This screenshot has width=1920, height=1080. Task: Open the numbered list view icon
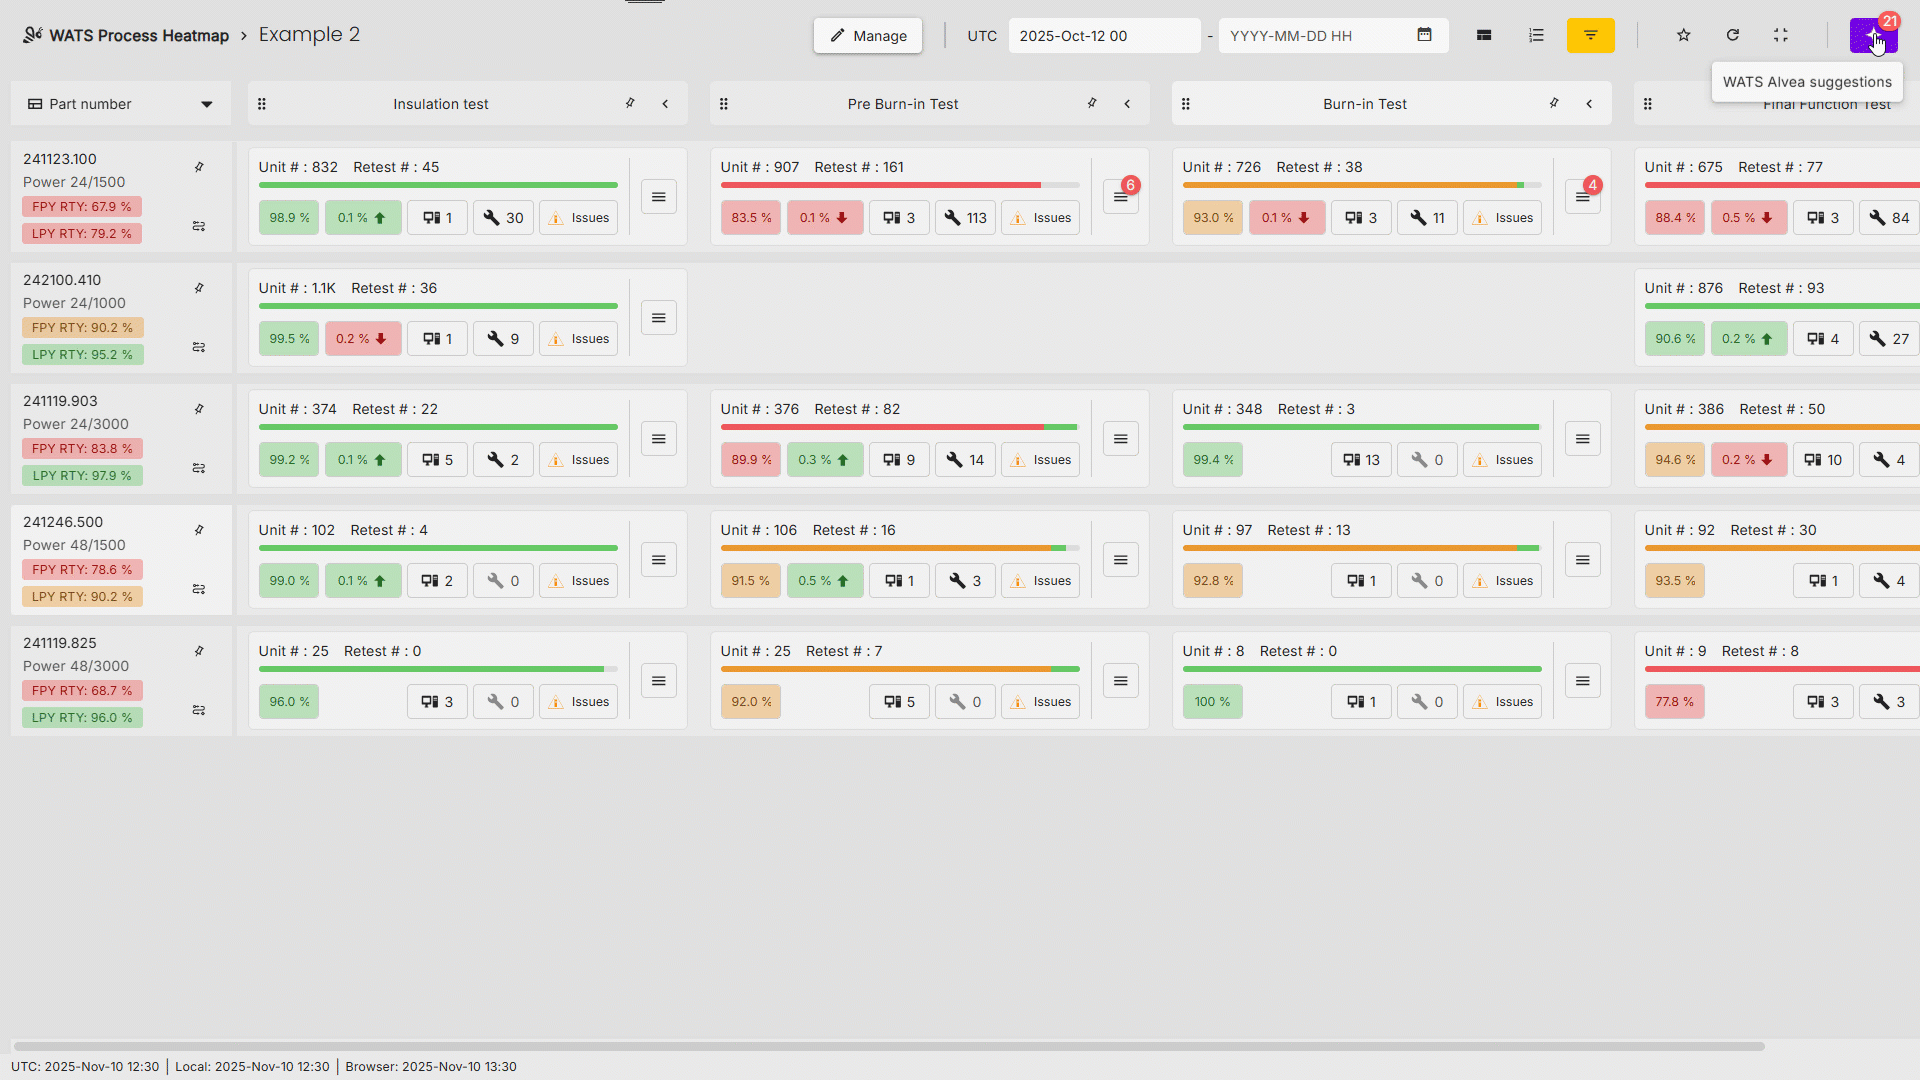(1537, 36)
